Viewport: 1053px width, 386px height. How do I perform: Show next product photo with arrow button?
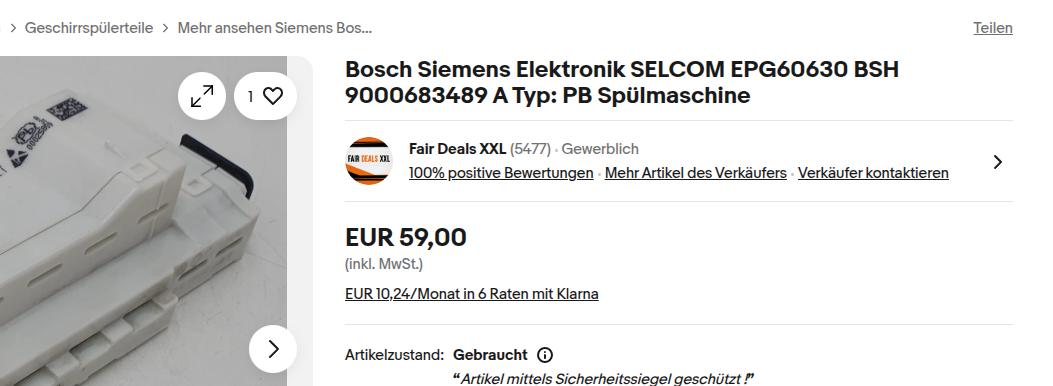coord(273,349)
